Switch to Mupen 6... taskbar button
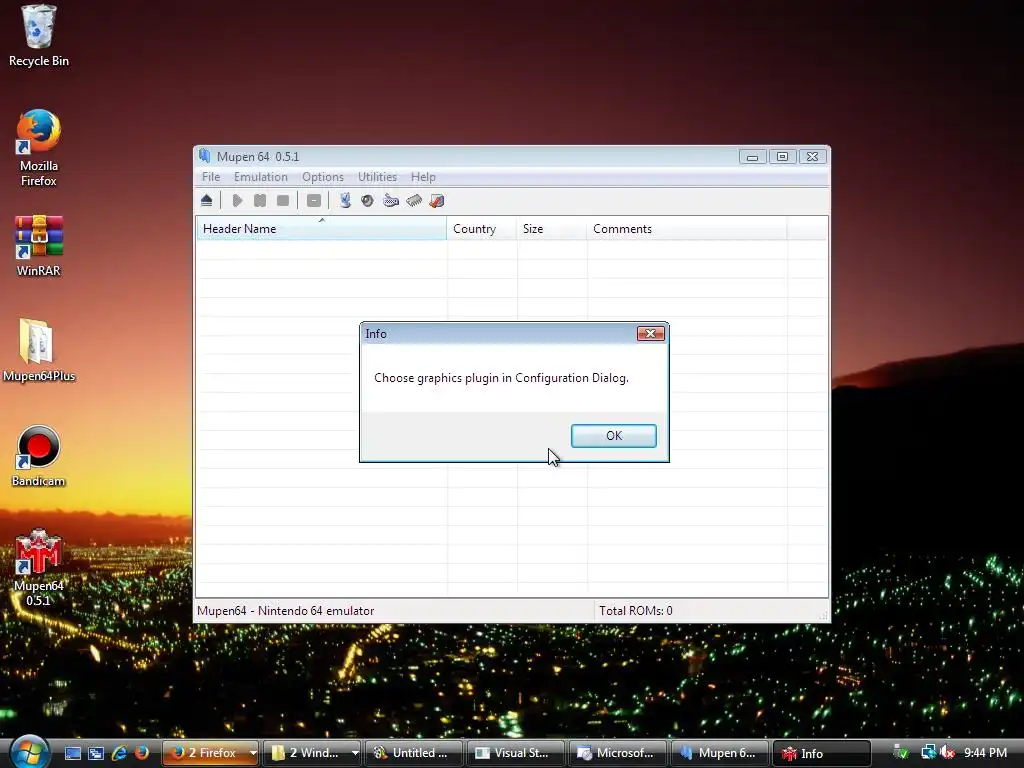The height and width of the screenshot is (768, 1024). pos(720,753)
